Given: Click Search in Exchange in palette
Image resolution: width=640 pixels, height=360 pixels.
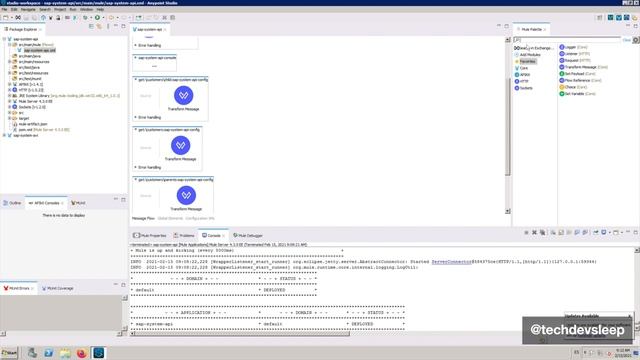Looking at the screenshot, I should pyautogui.click(x=533, y=48).
